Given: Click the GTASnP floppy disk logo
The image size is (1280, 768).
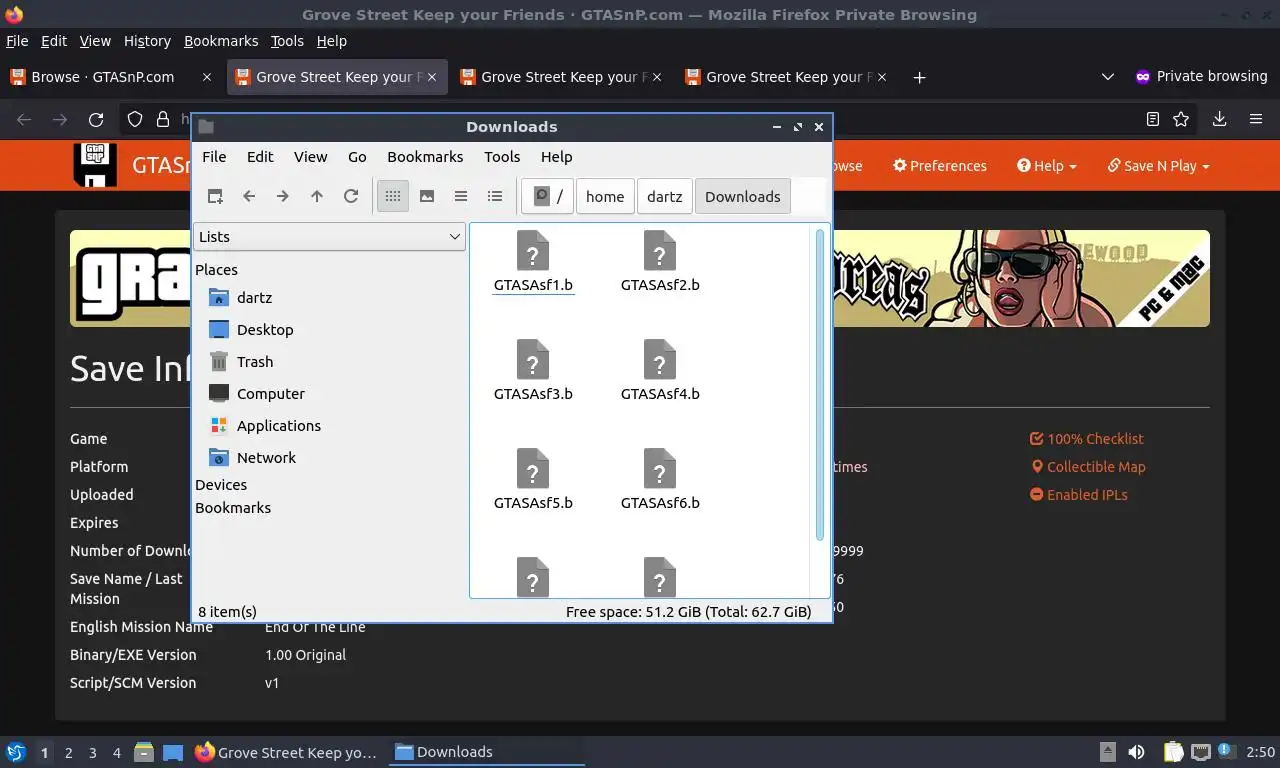Looking at the screenshot, I should click(95, 165).
